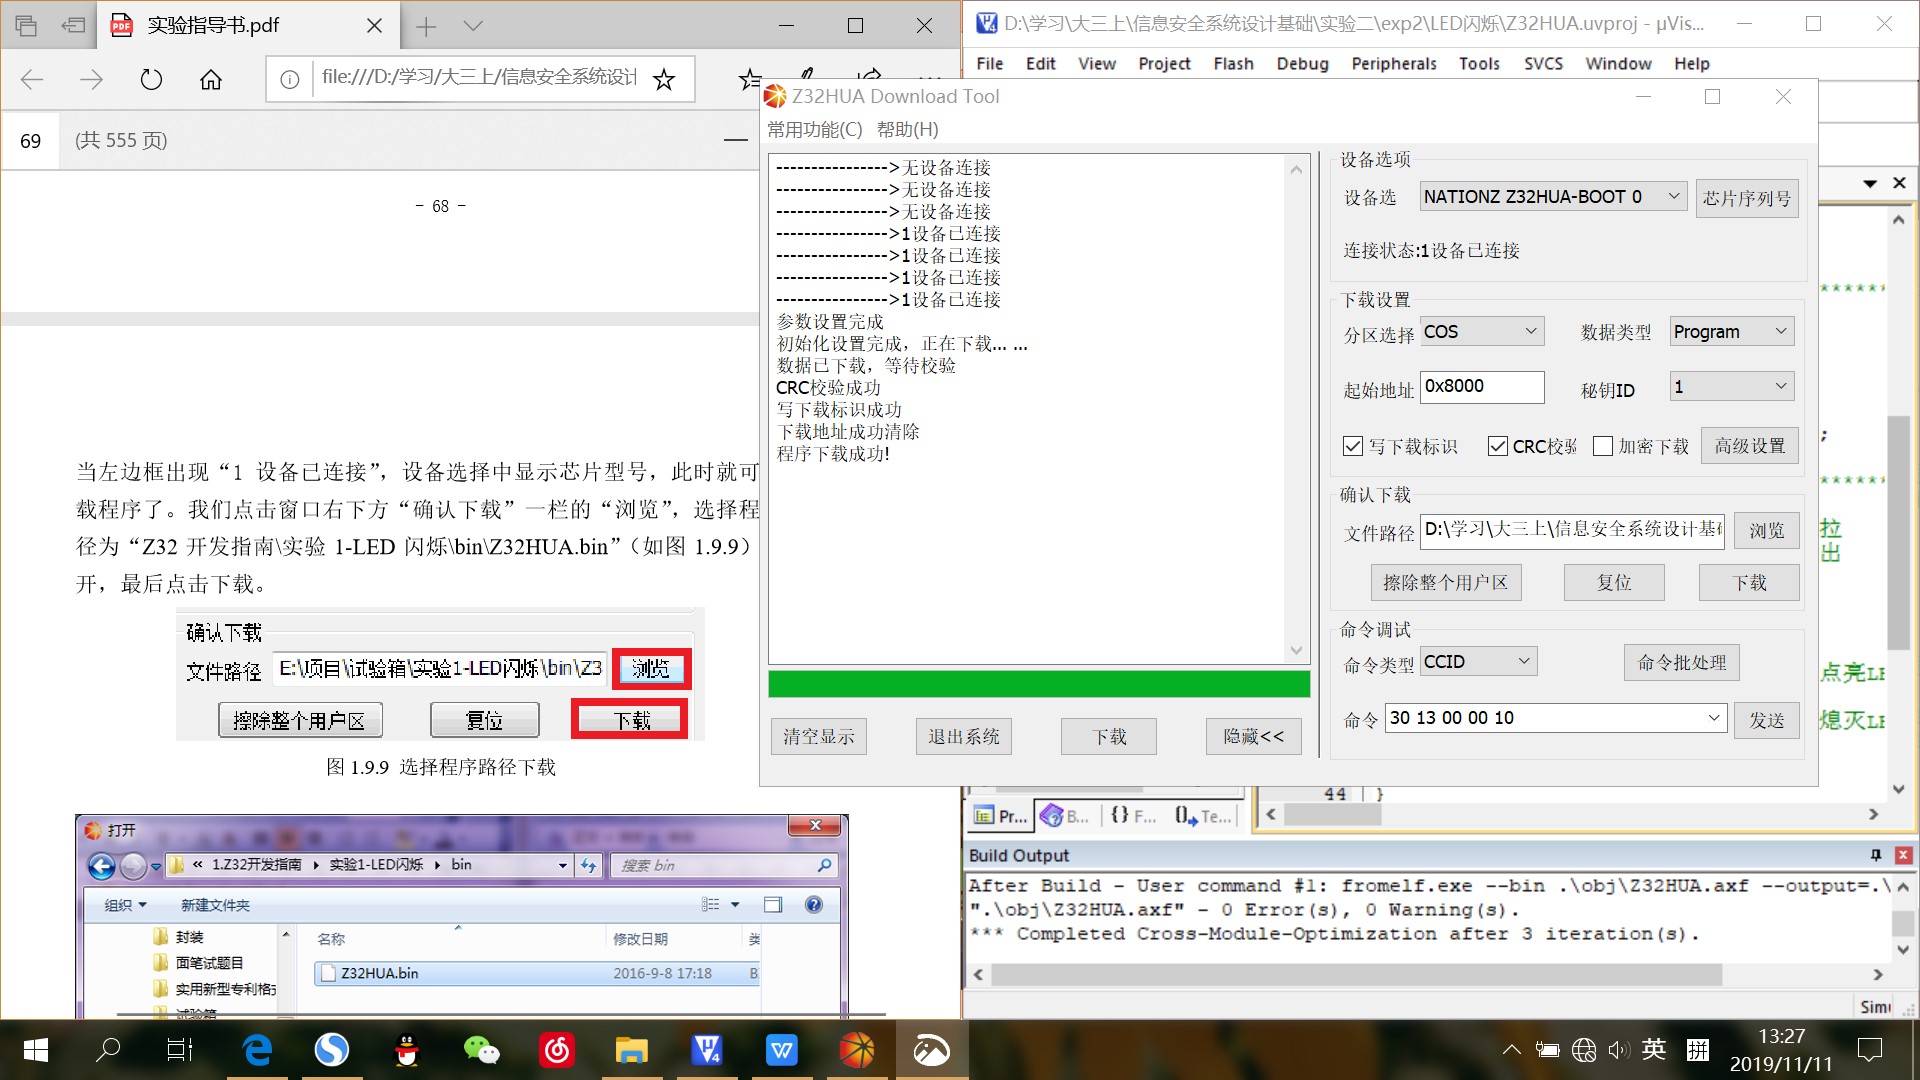This screenshot has height=1080, width=1920.
Task: Toggle CRC校验 checkbox
Action: [1498, 446]
